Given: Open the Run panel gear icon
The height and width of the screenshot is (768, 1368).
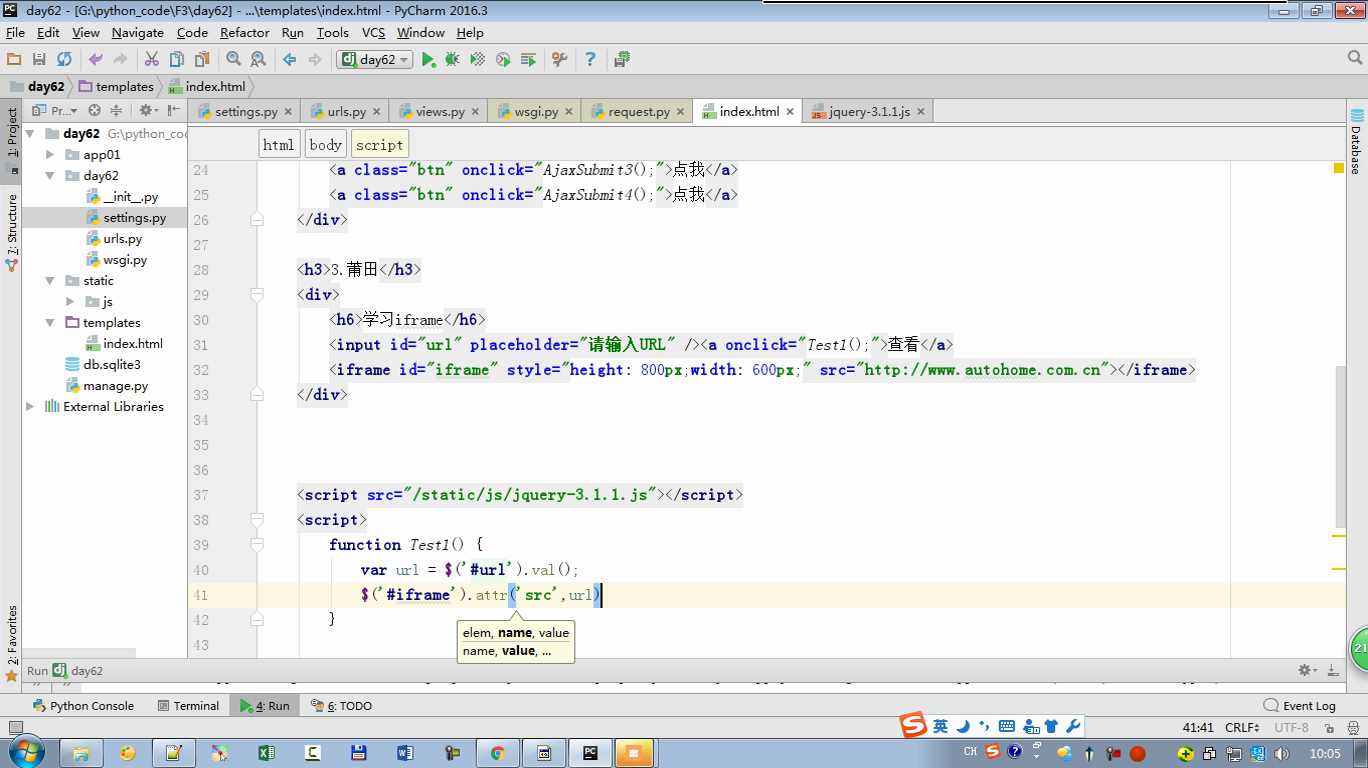Looking at the screenshot, I should [1306, 670].
